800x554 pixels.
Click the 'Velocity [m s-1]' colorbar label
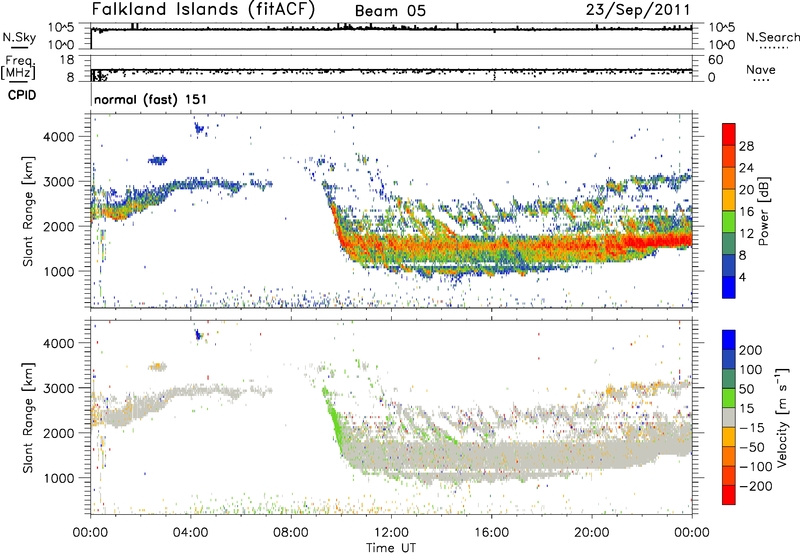[781, 417]
